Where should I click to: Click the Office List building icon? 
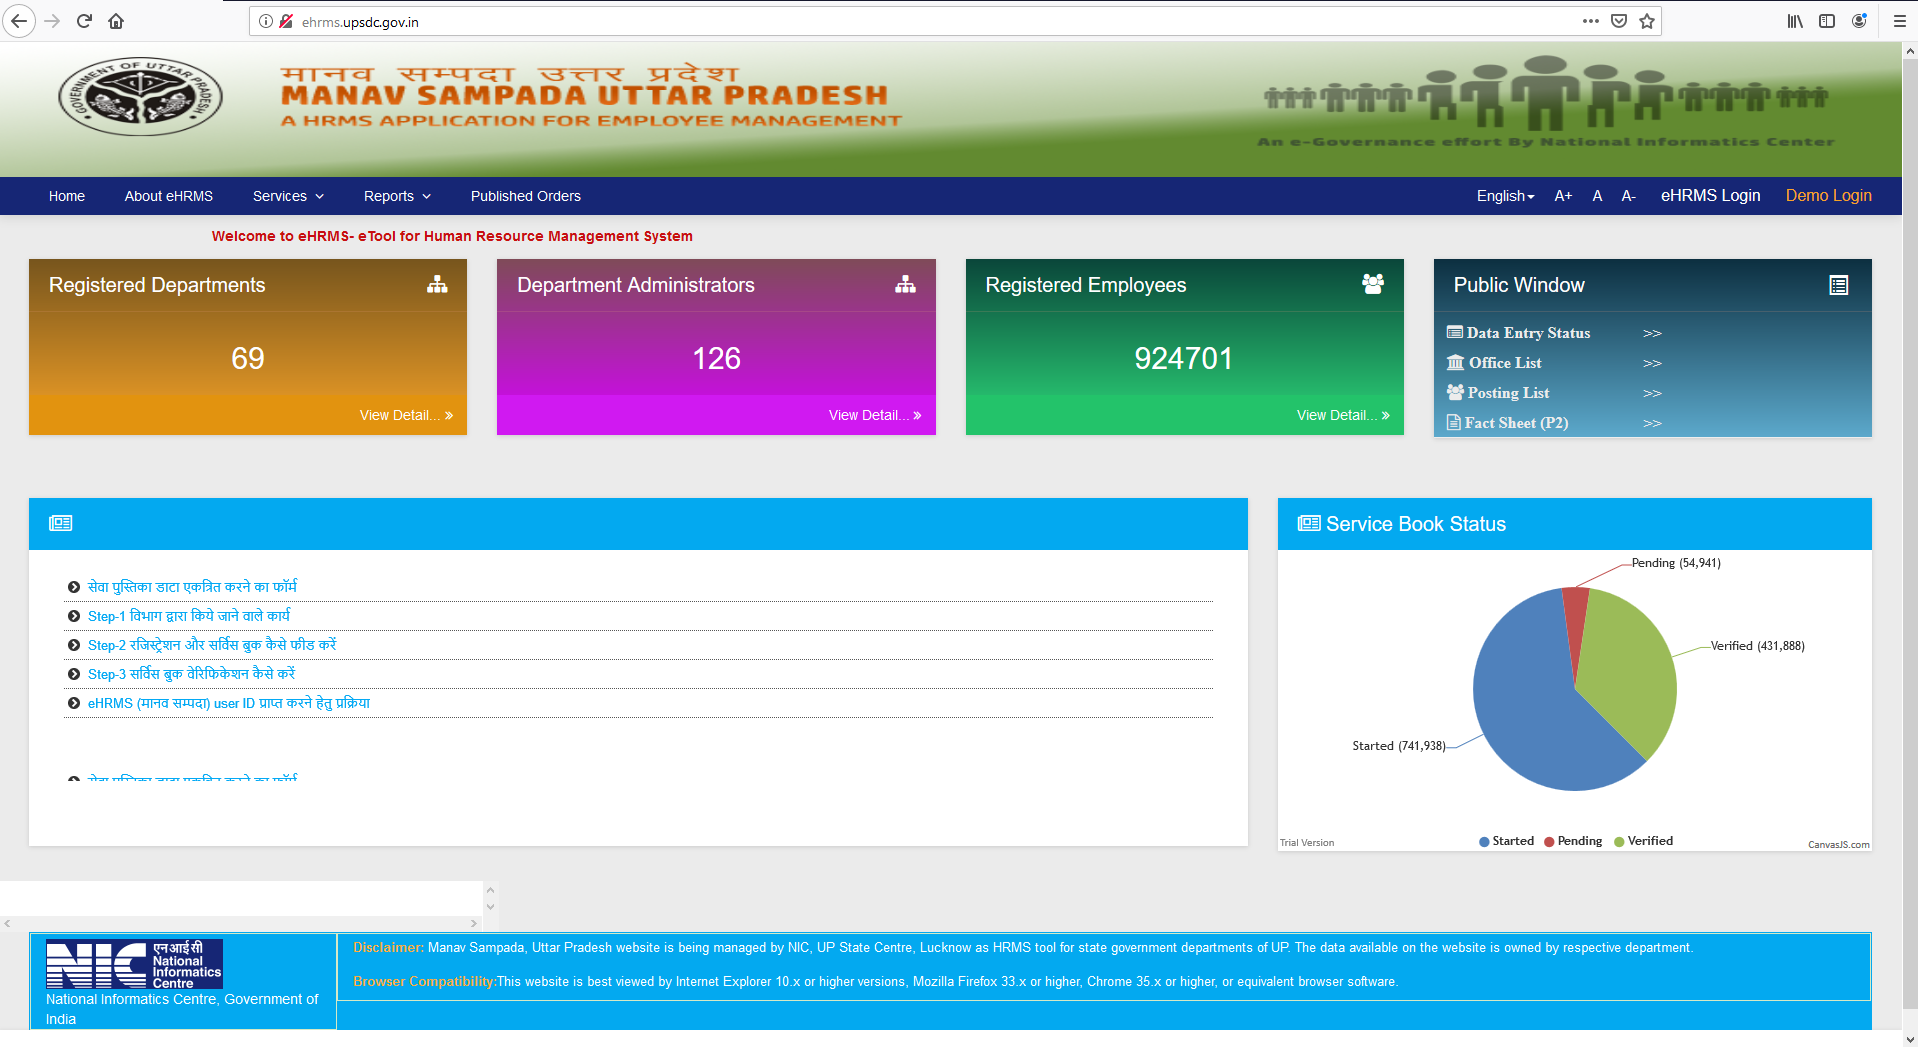click(x=1455, y=362)
